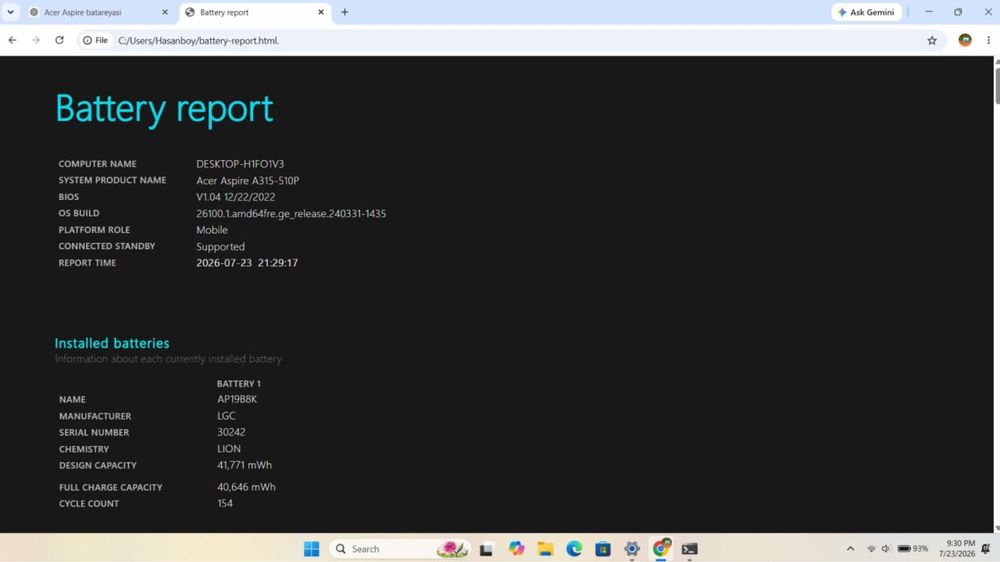This screenshot has height=562, width=1000.
Task: Click the Ask Gemini button
Action: pos(866,12)
